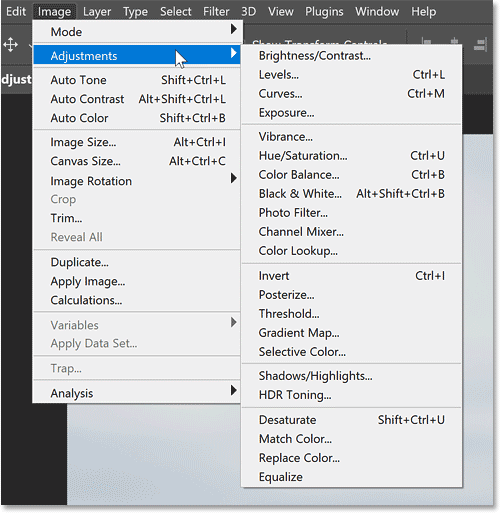
Task: Click the align horizontal centers icon
Action: (454, 41)
